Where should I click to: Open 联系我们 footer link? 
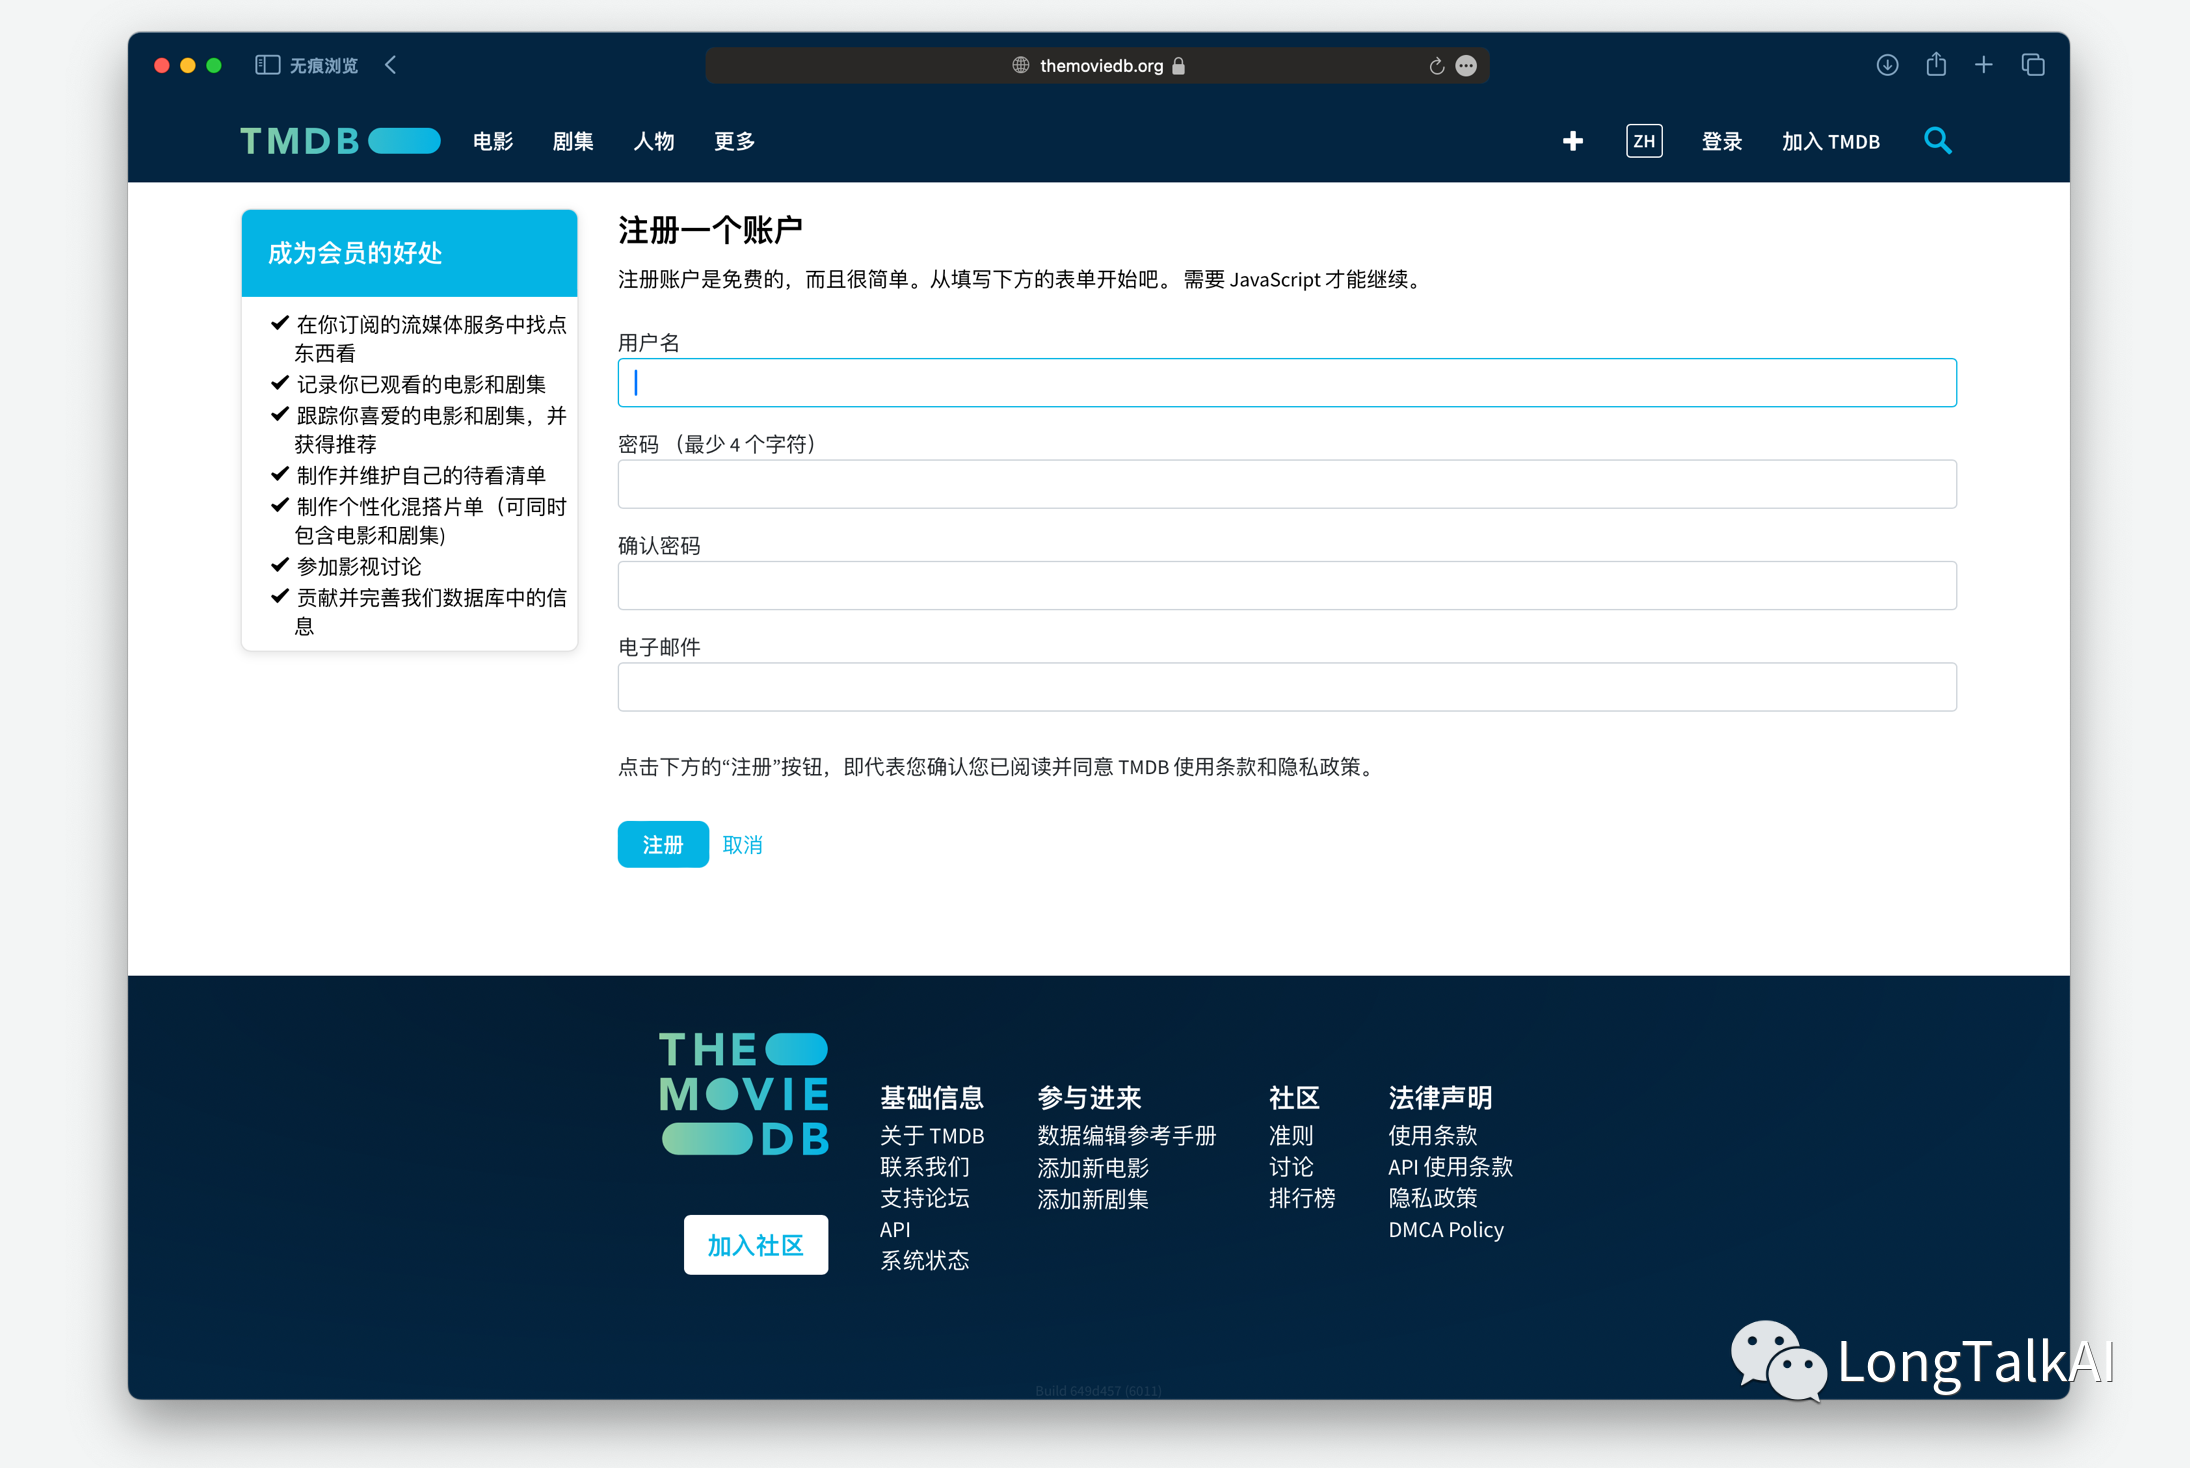(925, 1167)
